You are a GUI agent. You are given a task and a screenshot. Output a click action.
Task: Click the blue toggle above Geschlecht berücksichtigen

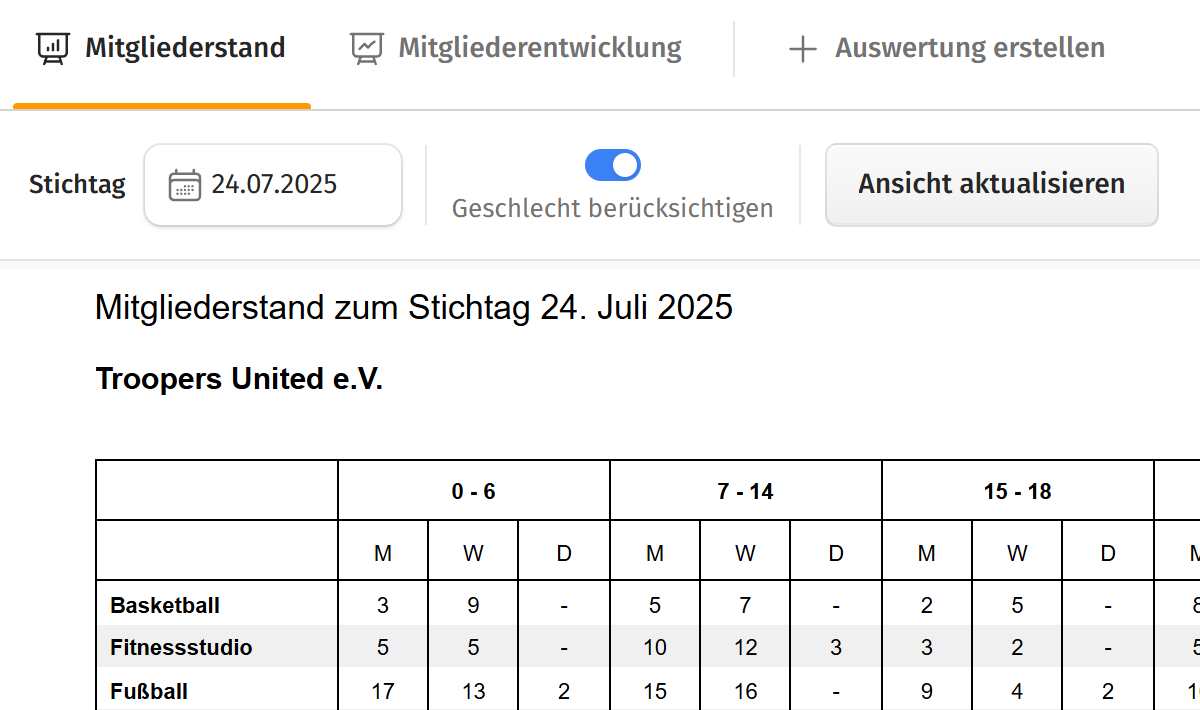tap(612, 164)
